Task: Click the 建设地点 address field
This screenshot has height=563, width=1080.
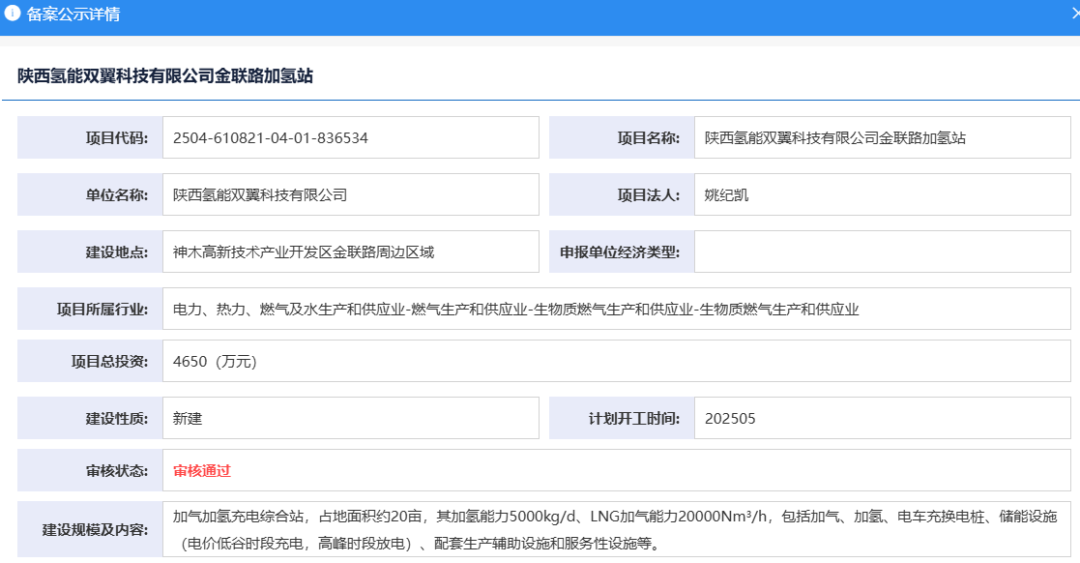Action: pyautogui.click(x=350, y=252)
